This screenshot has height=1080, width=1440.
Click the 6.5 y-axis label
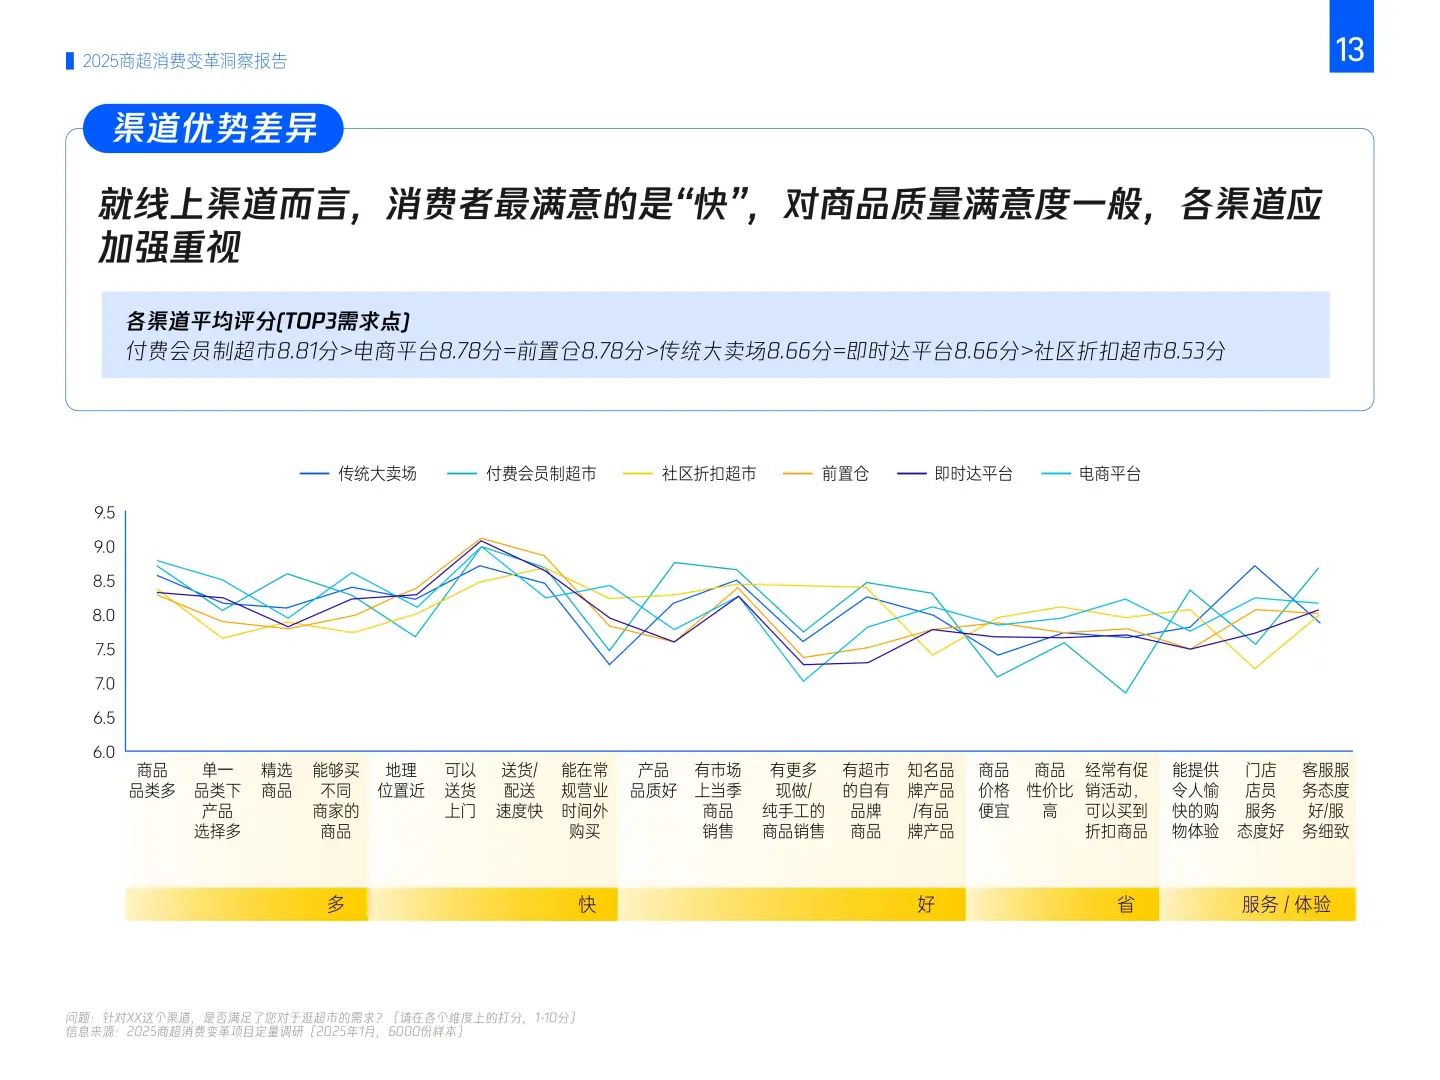[x=104, y=718]
